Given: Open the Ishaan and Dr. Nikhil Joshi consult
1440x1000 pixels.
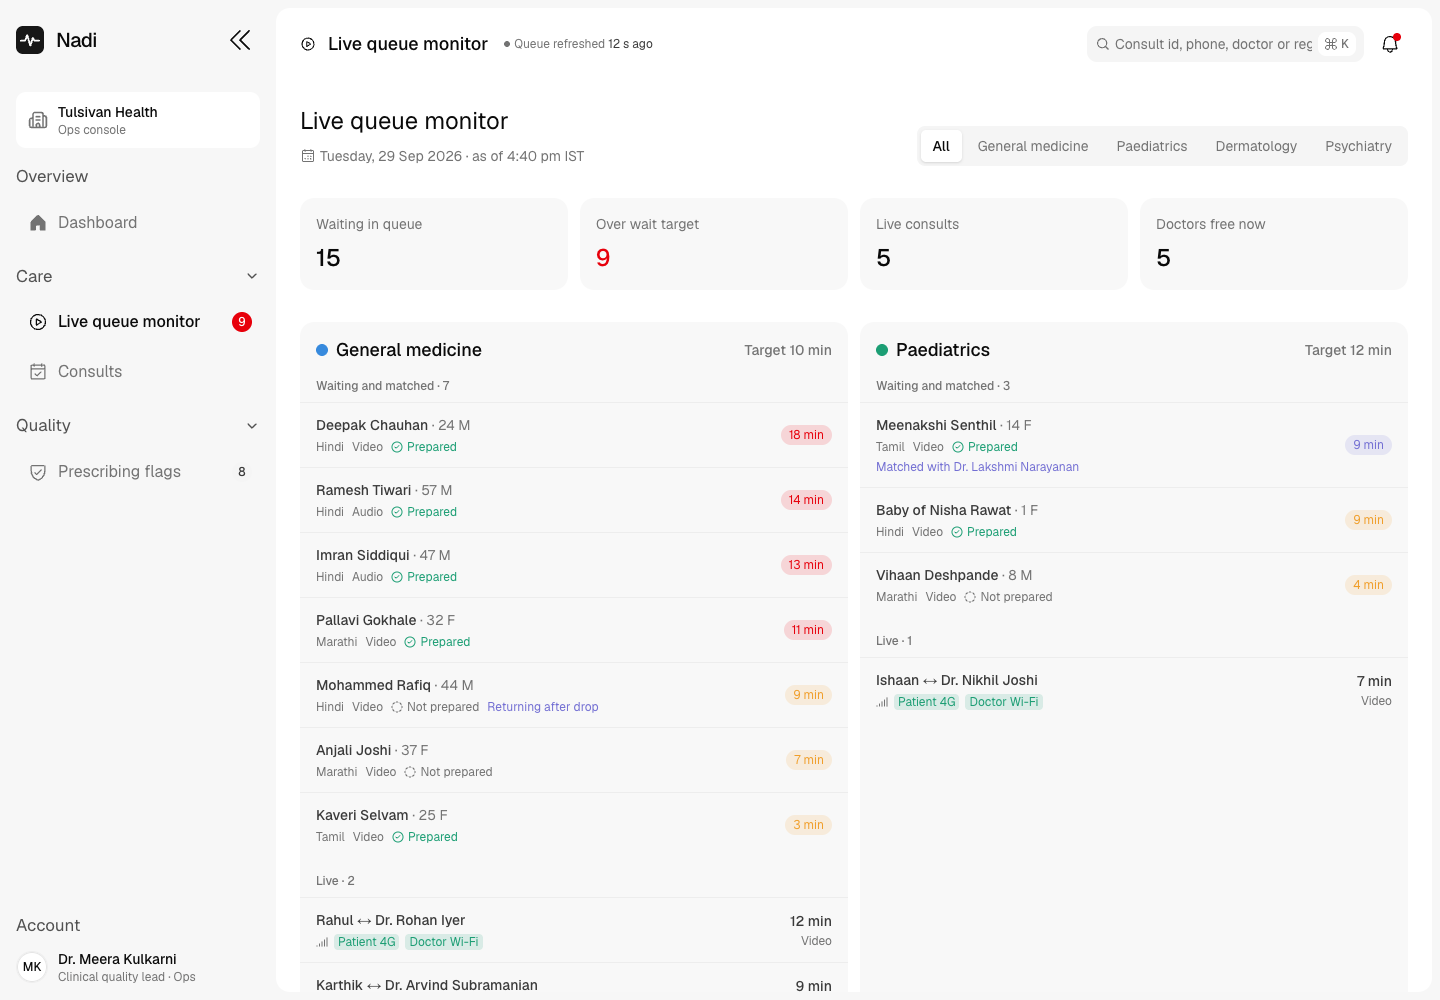Looking at the screenshot, I should coord(1134,690).
